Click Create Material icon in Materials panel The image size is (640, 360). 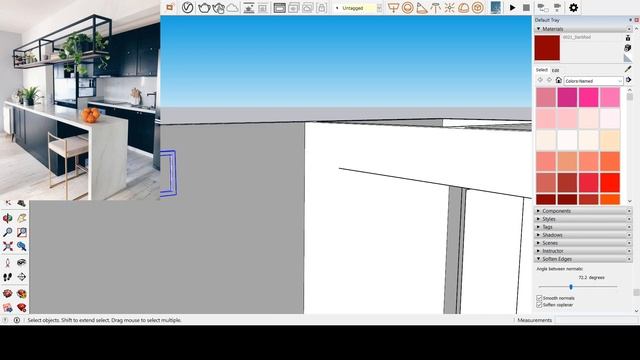[628, 48]
